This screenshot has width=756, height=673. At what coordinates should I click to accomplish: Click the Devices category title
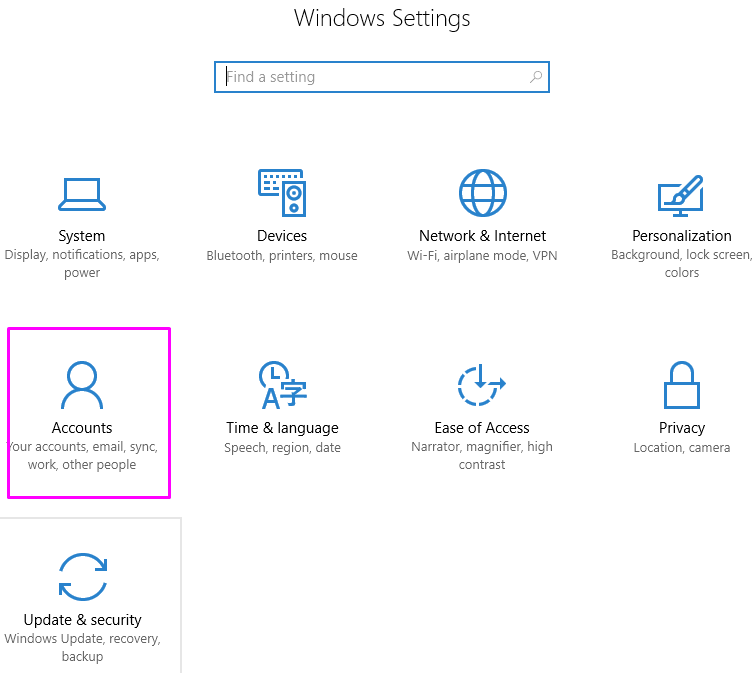coord(282,236)
